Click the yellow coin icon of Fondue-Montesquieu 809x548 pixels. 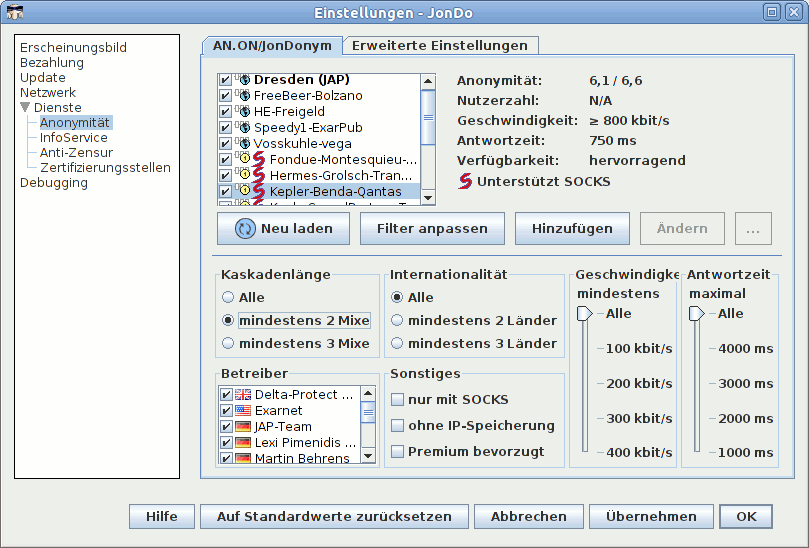point(245,159)
